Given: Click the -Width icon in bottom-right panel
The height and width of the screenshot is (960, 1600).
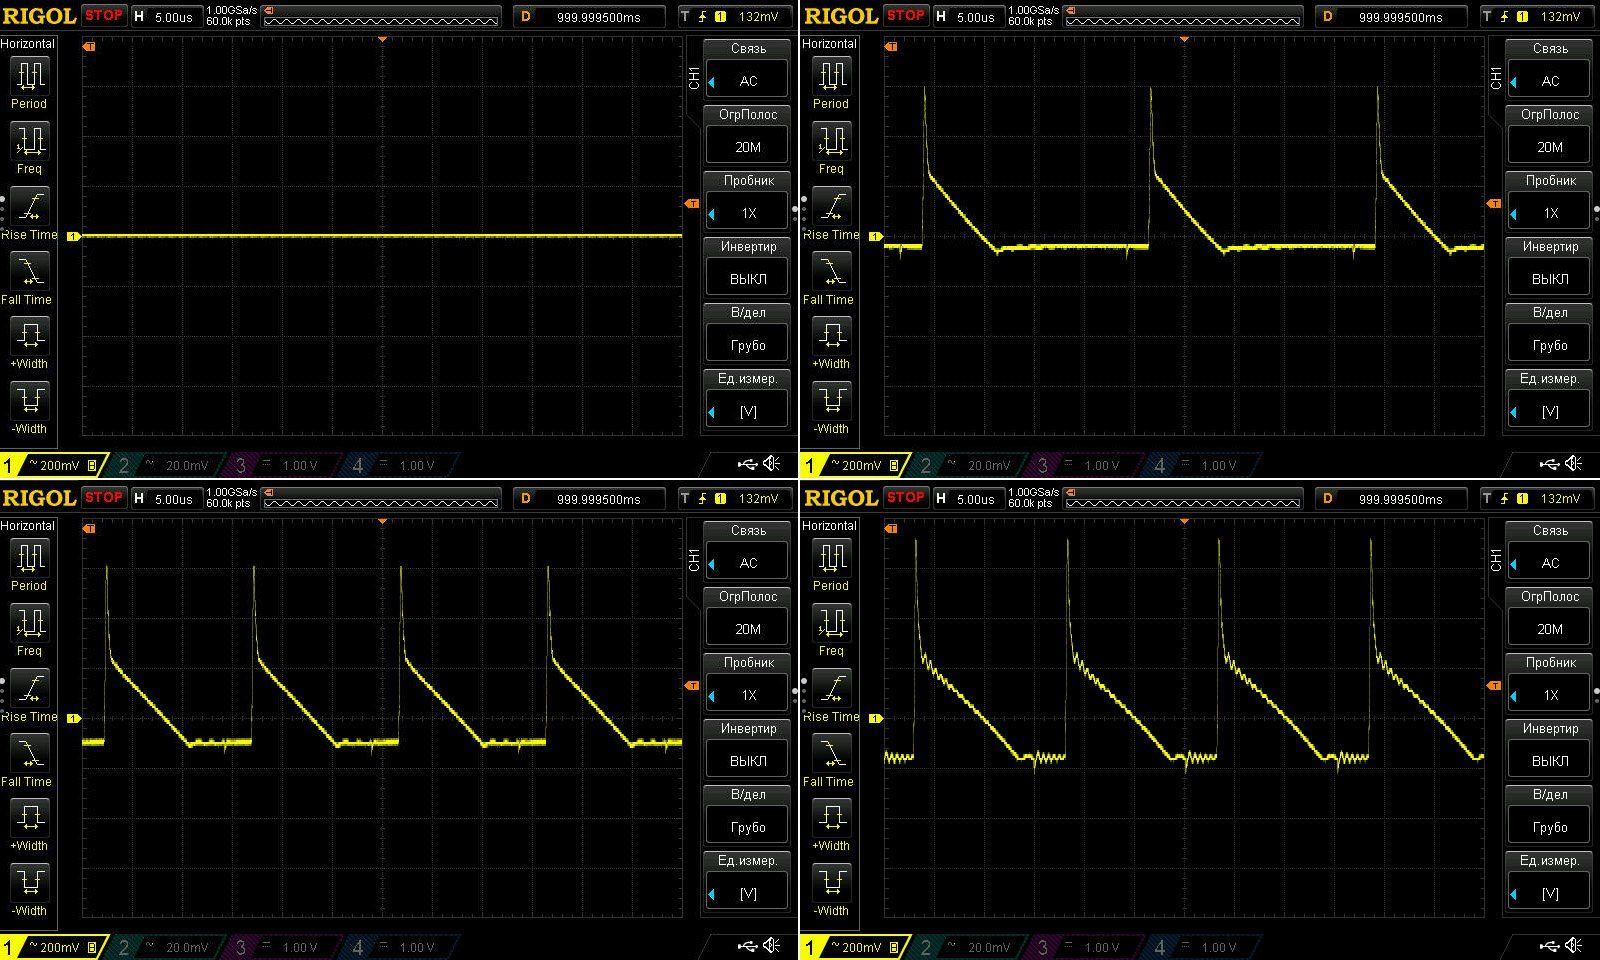Looking at the screenshot, I should (831, 882).
